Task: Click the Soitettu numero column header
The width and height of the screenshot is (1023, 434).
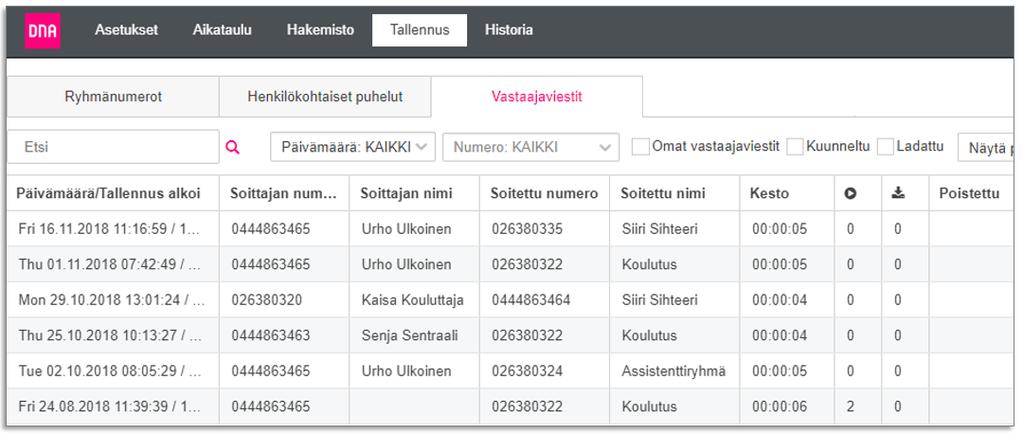Action: [544, 193]
